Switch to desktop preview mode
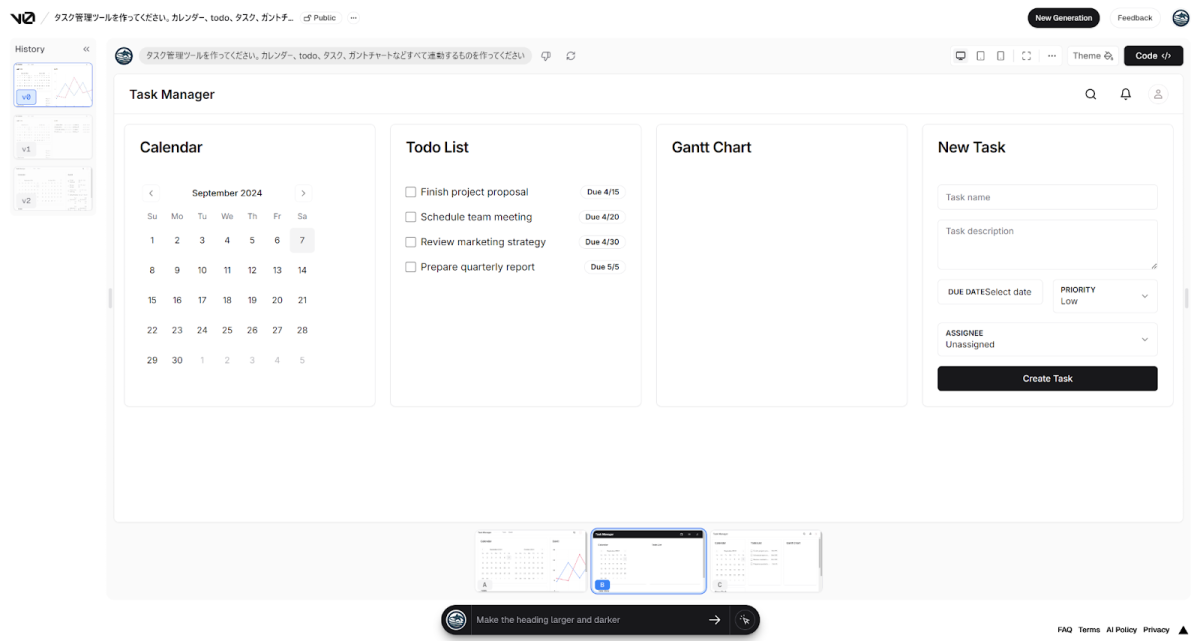Image resolution: width=1200 pixels, height=641 pixels. coord(960,56)
